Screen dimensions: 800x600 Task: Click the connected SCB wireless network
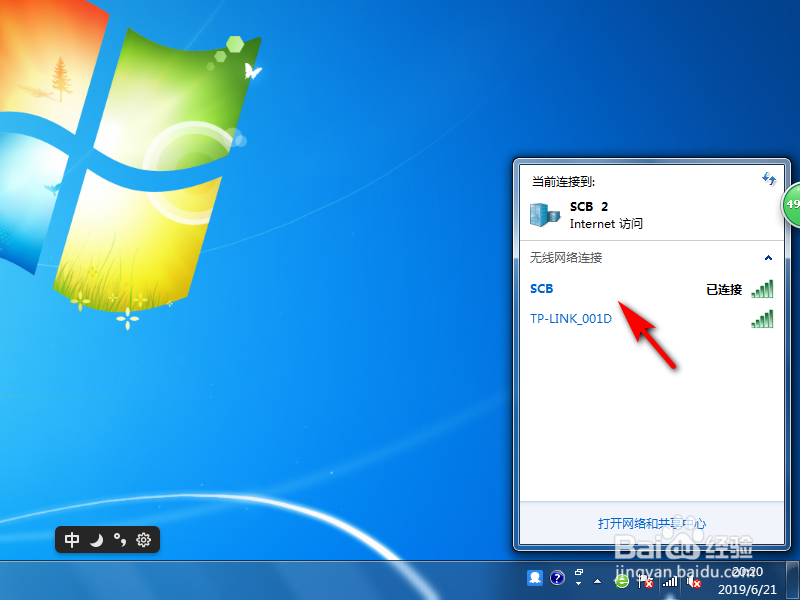pos(652,289)
